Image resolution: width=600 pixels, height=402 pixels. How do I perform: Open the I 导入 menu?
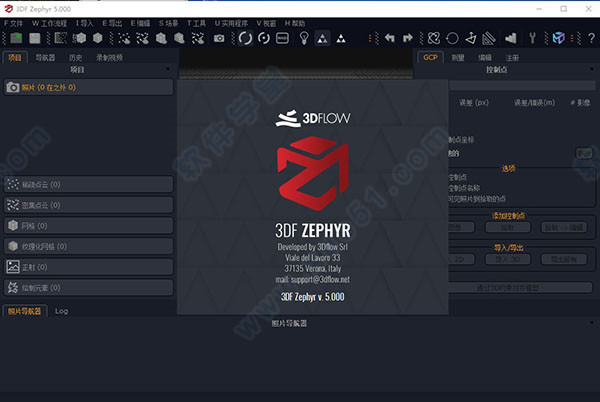84,23
